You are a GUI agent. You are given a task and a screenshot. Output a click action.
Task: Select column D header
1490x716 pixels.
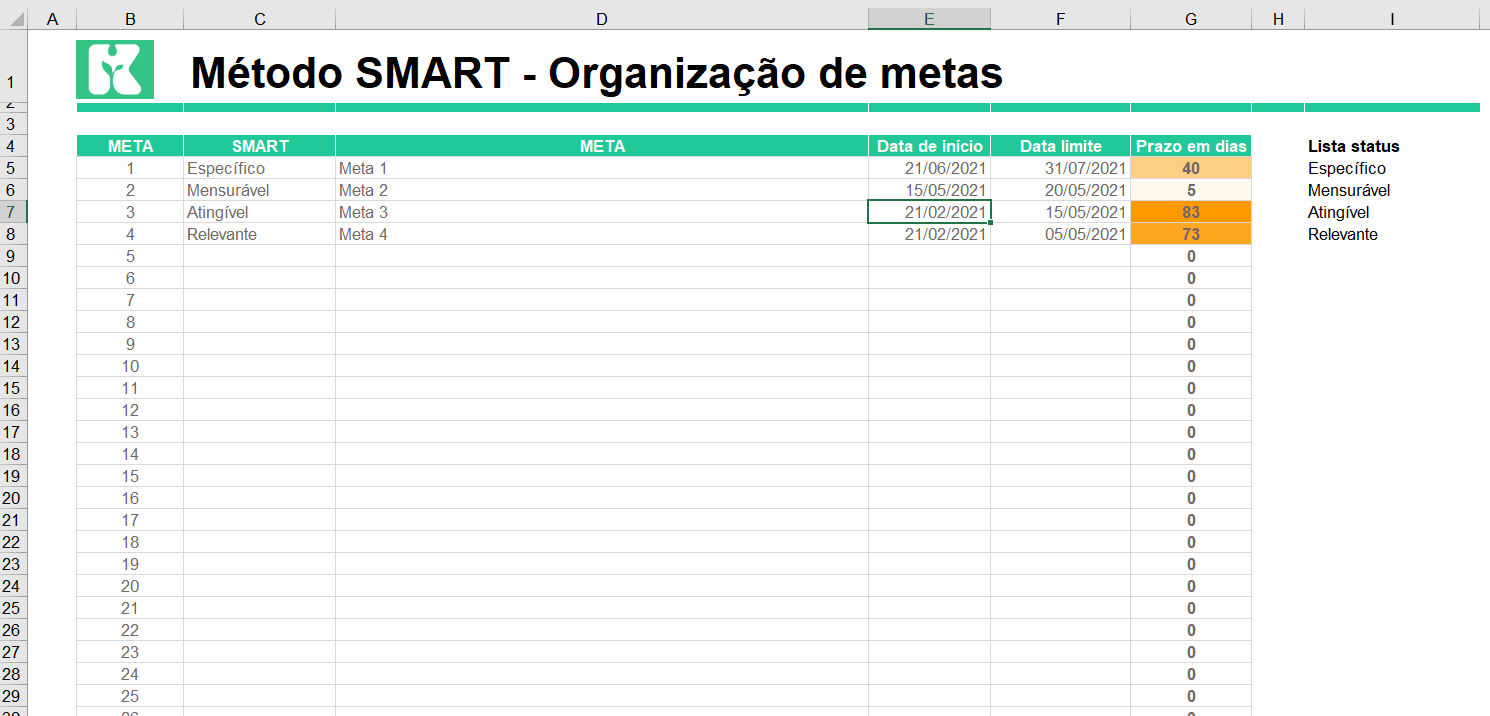coord(601,19)
